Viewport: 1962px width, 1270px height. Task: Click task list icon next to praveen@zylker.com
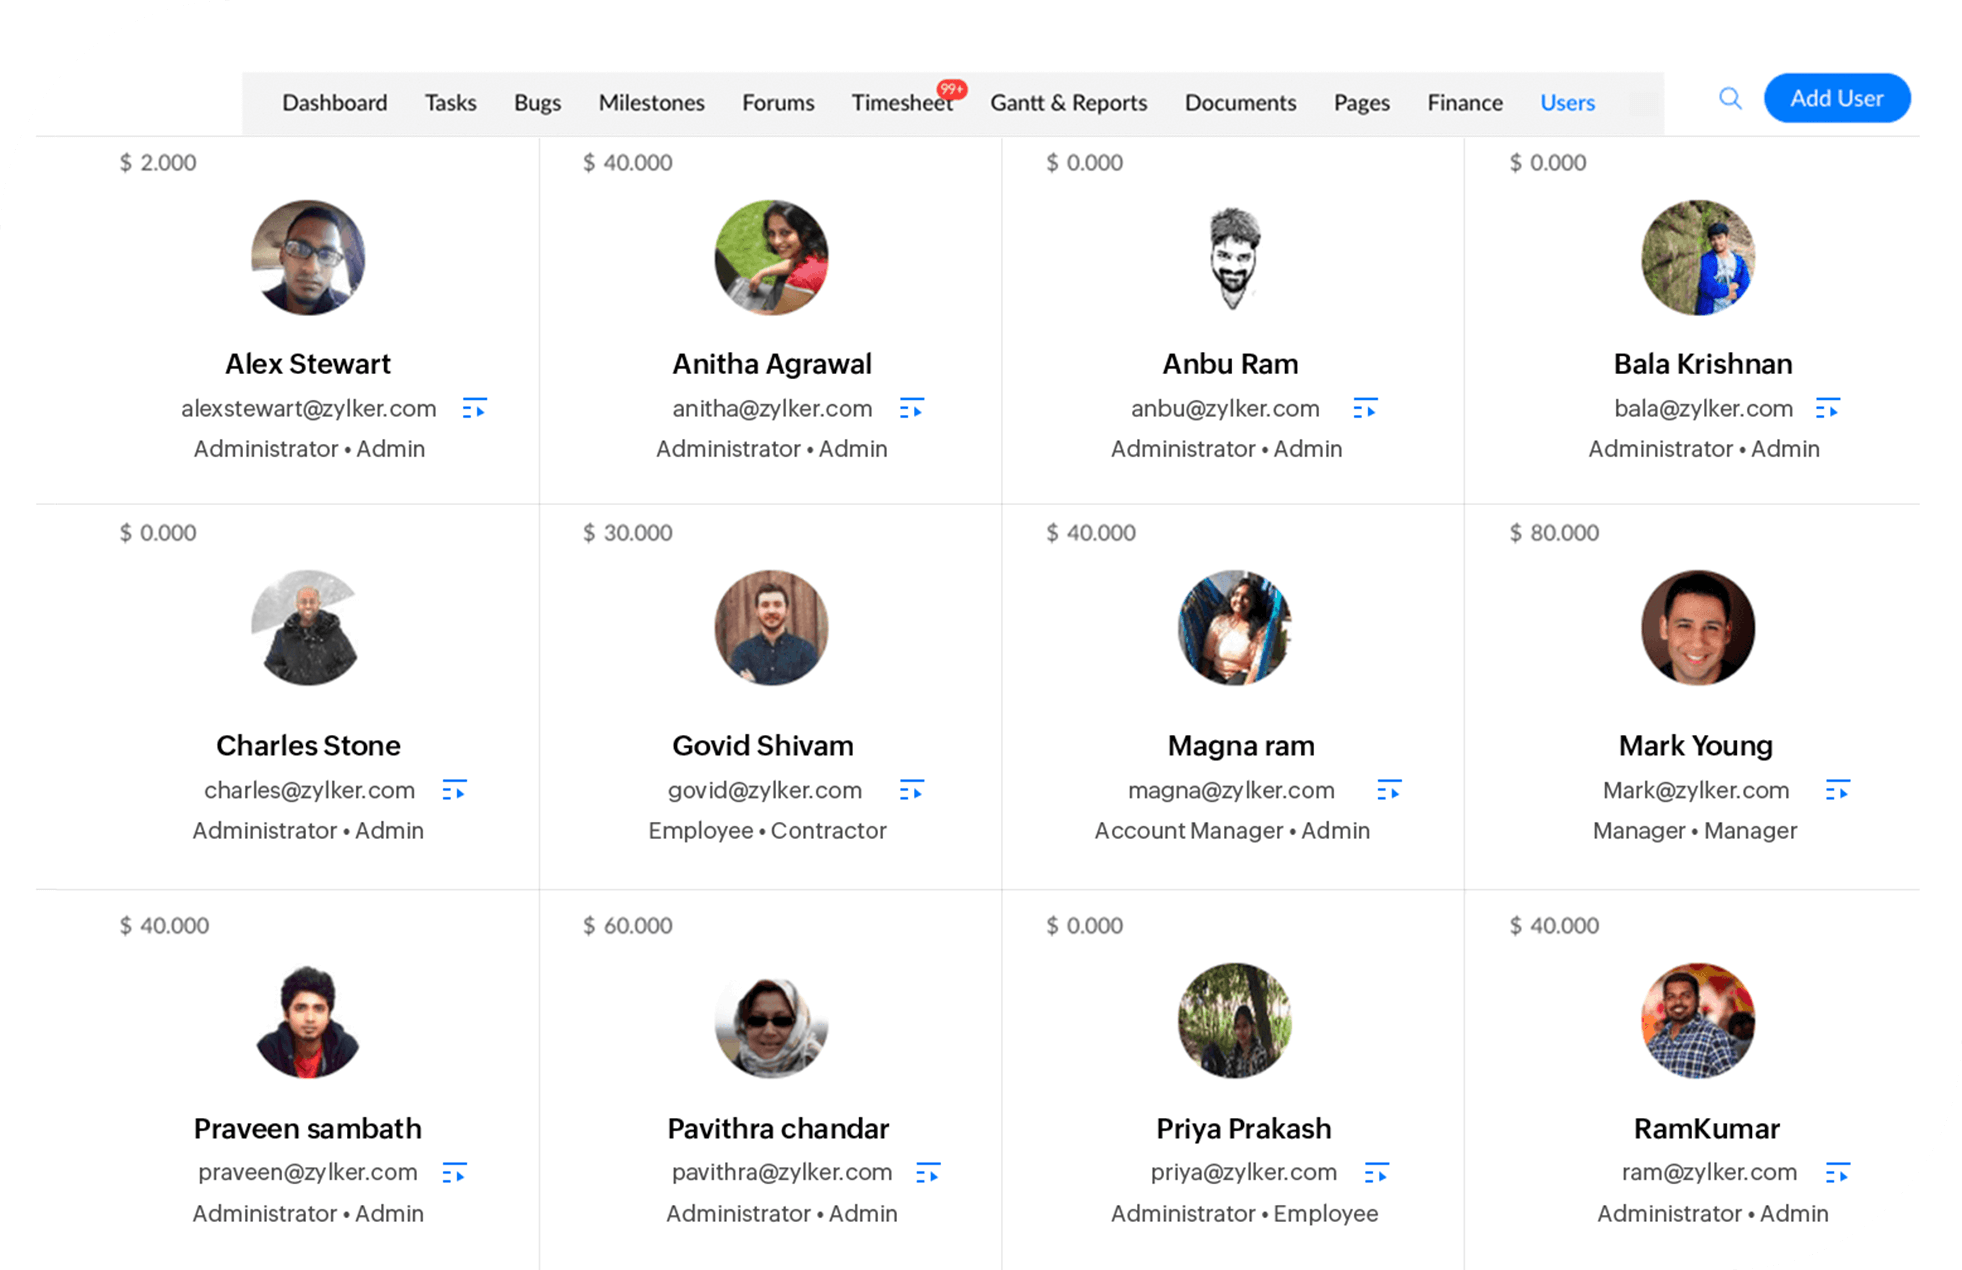(x=454, y=1172)
